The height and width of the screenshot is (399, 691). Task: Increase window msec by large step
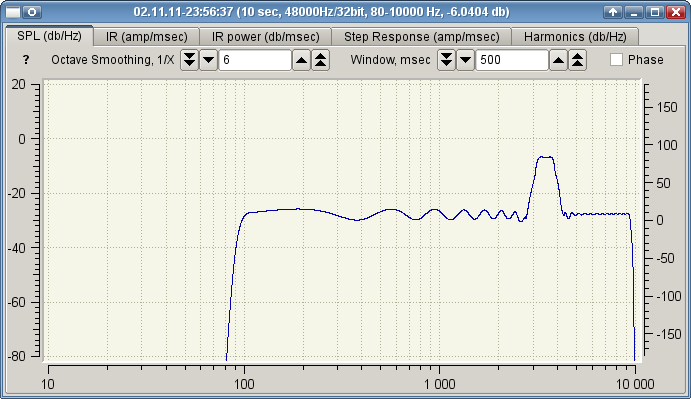tap(578, 60)
